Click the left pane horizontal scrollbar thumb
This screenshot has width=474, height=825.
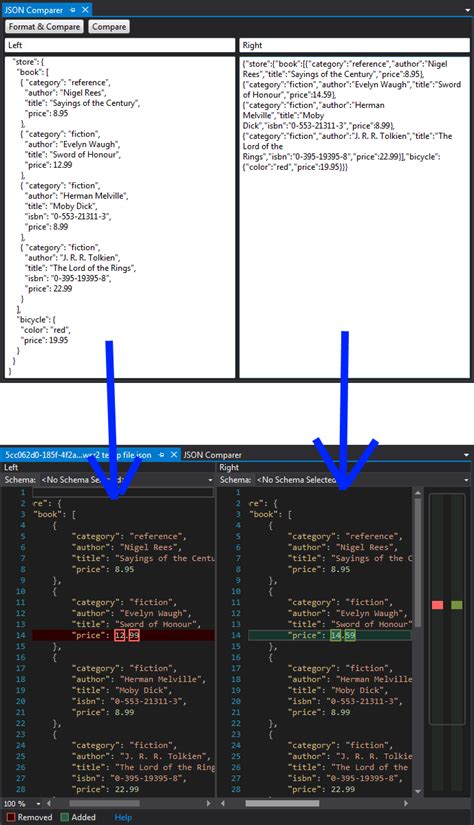[104, 803]
